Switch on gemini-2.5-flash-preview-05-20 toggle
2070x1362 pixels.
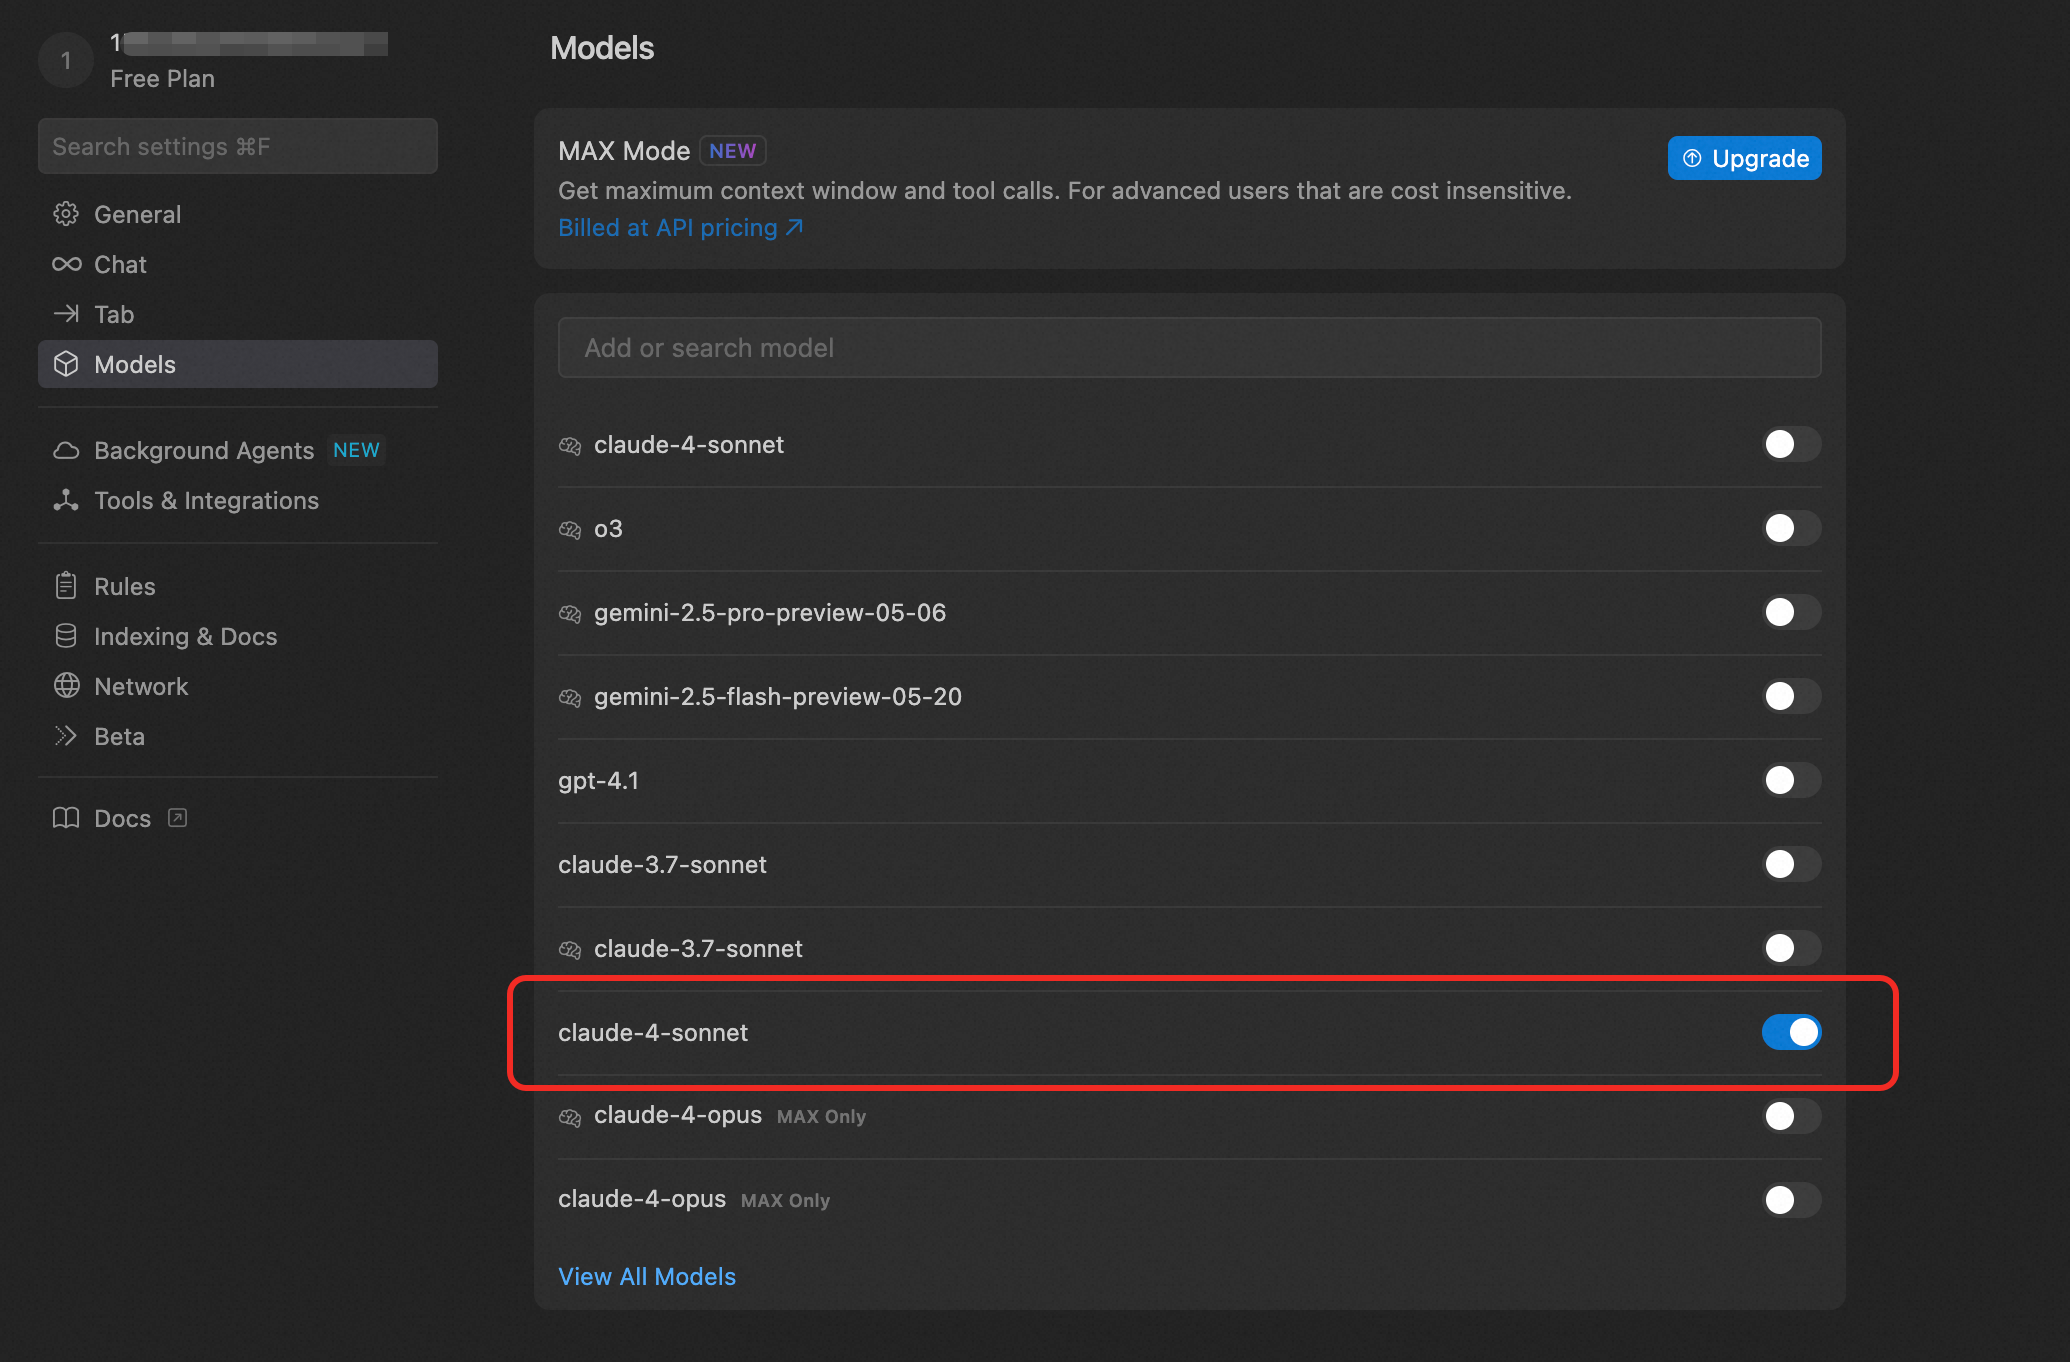click(1790, 696)
